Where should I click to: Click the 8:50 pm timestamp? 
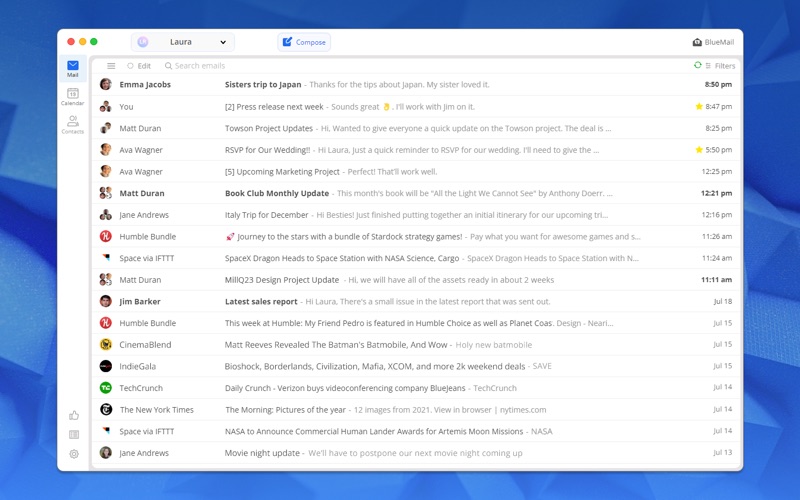click(x=718, y=84)
